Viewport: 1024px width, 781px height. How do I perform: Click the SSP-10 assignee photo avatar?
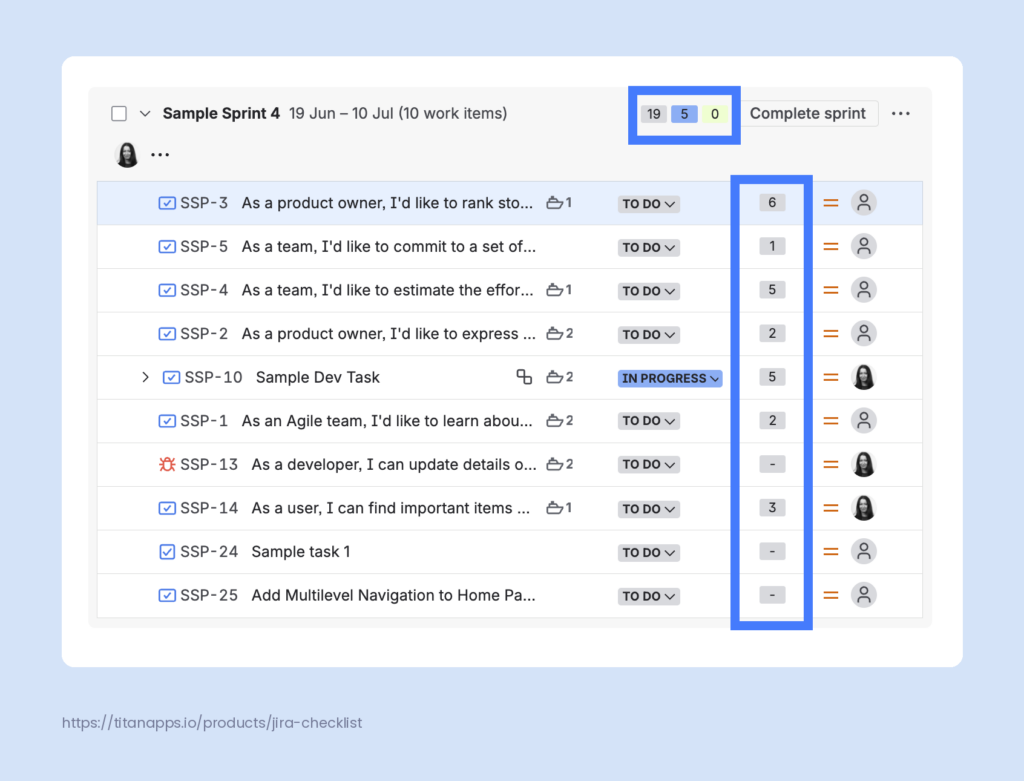pos(863,377)
